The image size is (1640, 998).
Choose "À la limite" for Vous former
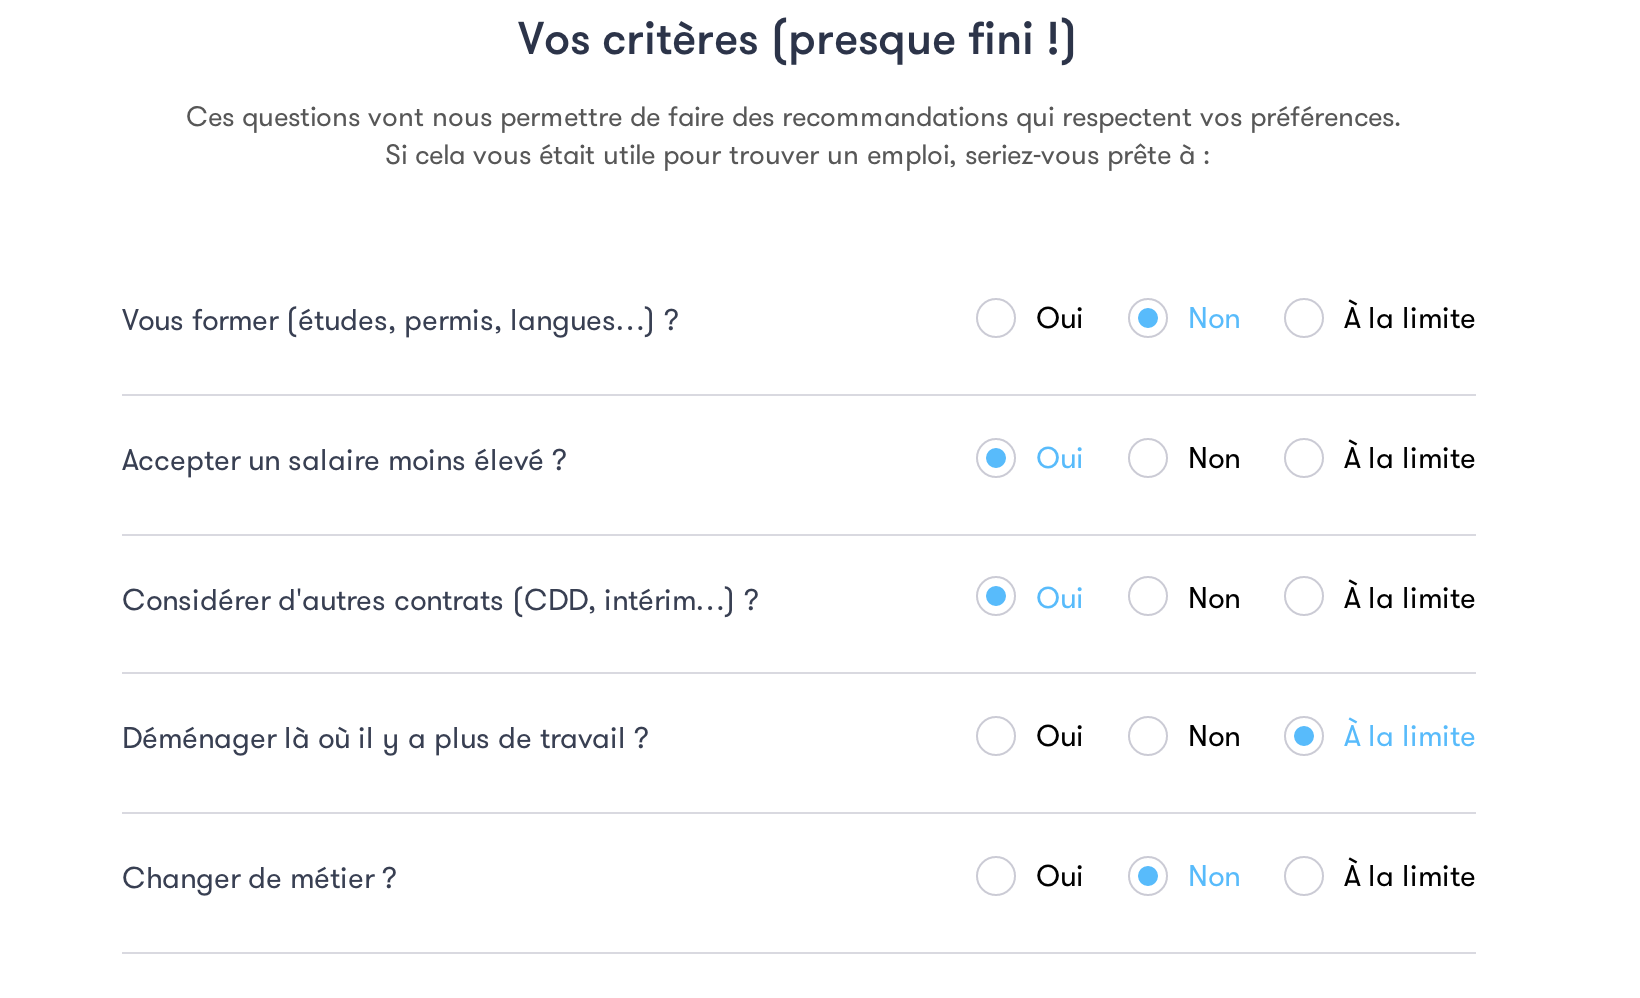(x=1304, y=319)
